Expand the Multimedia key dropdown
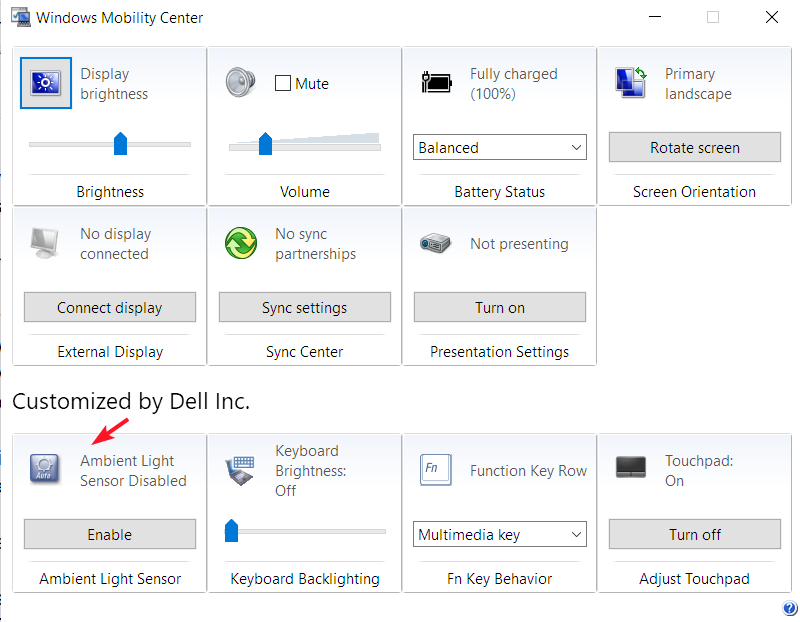Viewport: 800px width, 622px height. point(500,534)
